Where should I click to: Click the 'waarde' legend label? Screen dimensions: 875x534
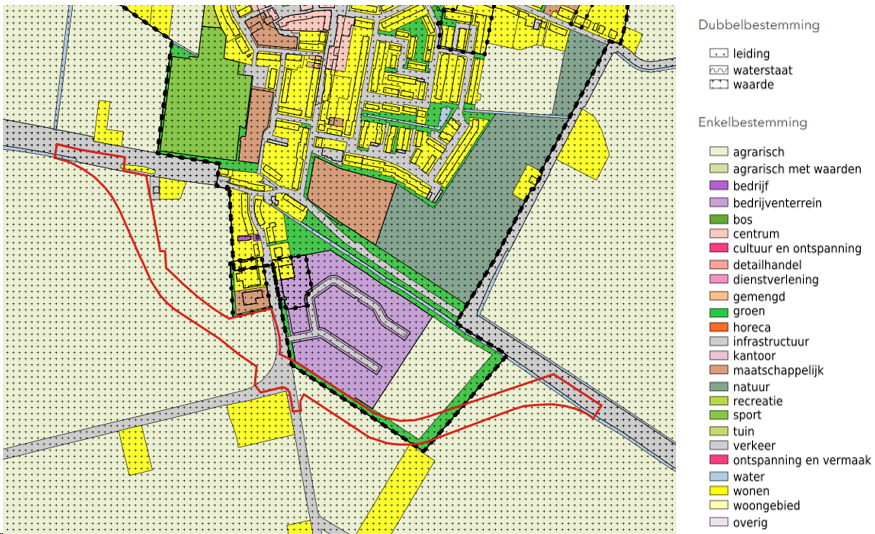(x=753, y=85)
